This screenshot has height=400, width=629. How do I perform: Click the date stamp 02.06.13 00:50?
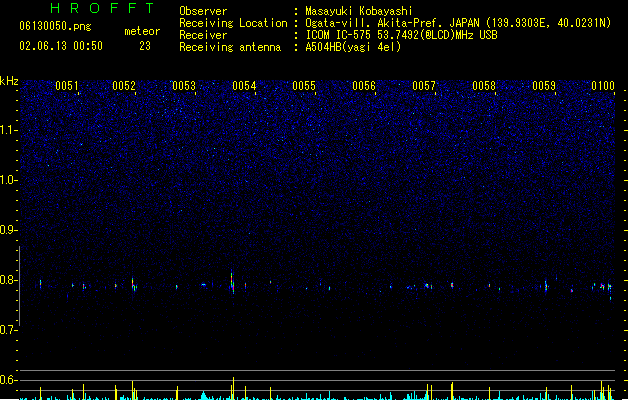pos(61,46)
